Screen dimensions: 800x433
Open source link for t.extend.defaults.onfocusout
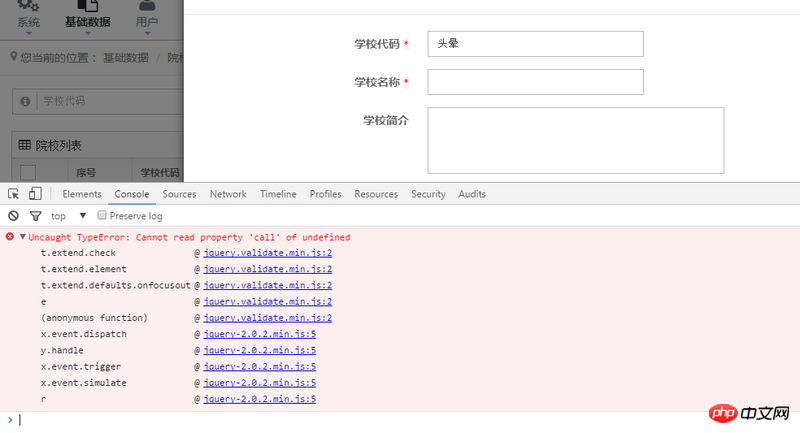(268, 286)
